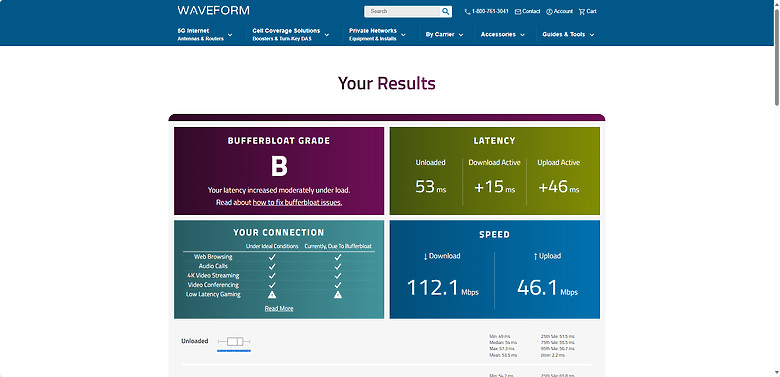Click the bufferbloat warning triangle for Low Latency Gaming
The image size is (780, 377).
click(x=338, y=294)
